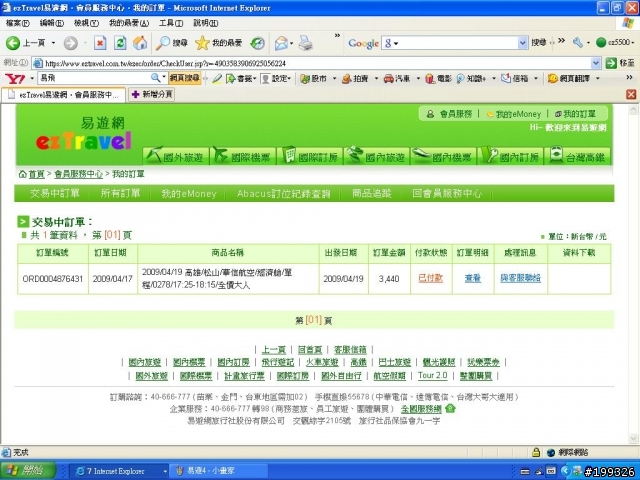Viewport: 640px width, 480px height.
Task: Click the Yahoo Y! toolbar logo
Action: (15, 78)
